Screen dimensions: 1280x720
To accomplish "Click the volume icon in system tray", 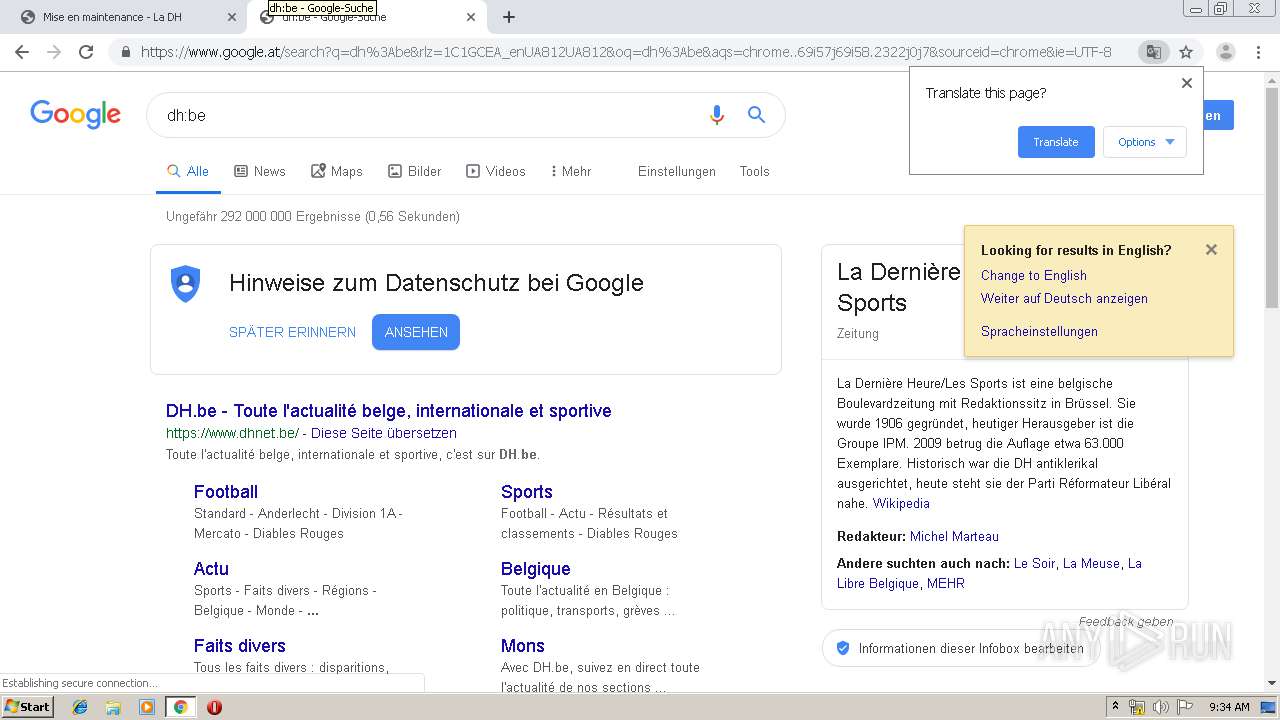I will [1160, 707].
